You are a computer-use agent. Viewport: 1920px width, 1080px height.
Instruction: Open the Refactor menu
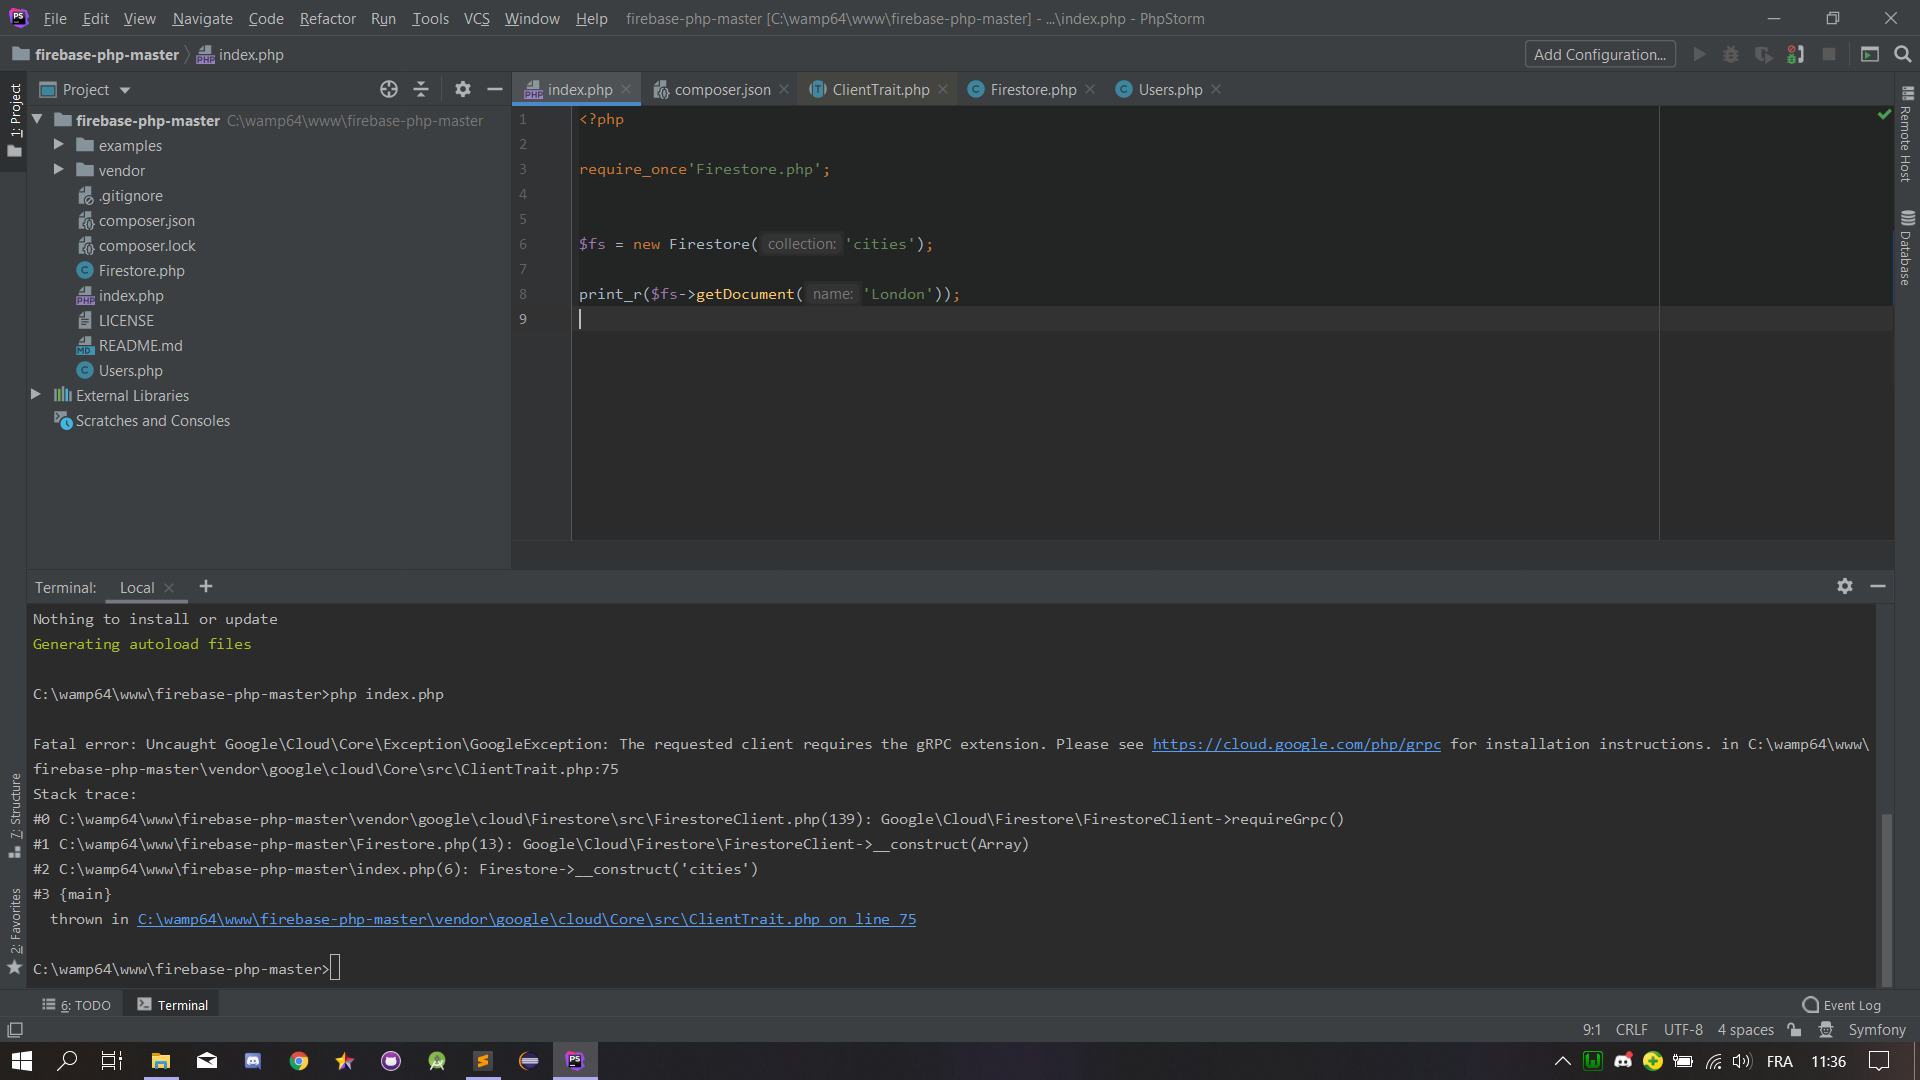click(x=327, y=18)
